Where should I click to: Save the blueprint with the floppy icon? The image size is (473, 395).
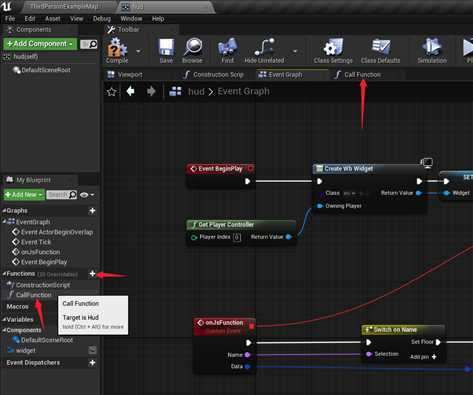pos(166,51)
